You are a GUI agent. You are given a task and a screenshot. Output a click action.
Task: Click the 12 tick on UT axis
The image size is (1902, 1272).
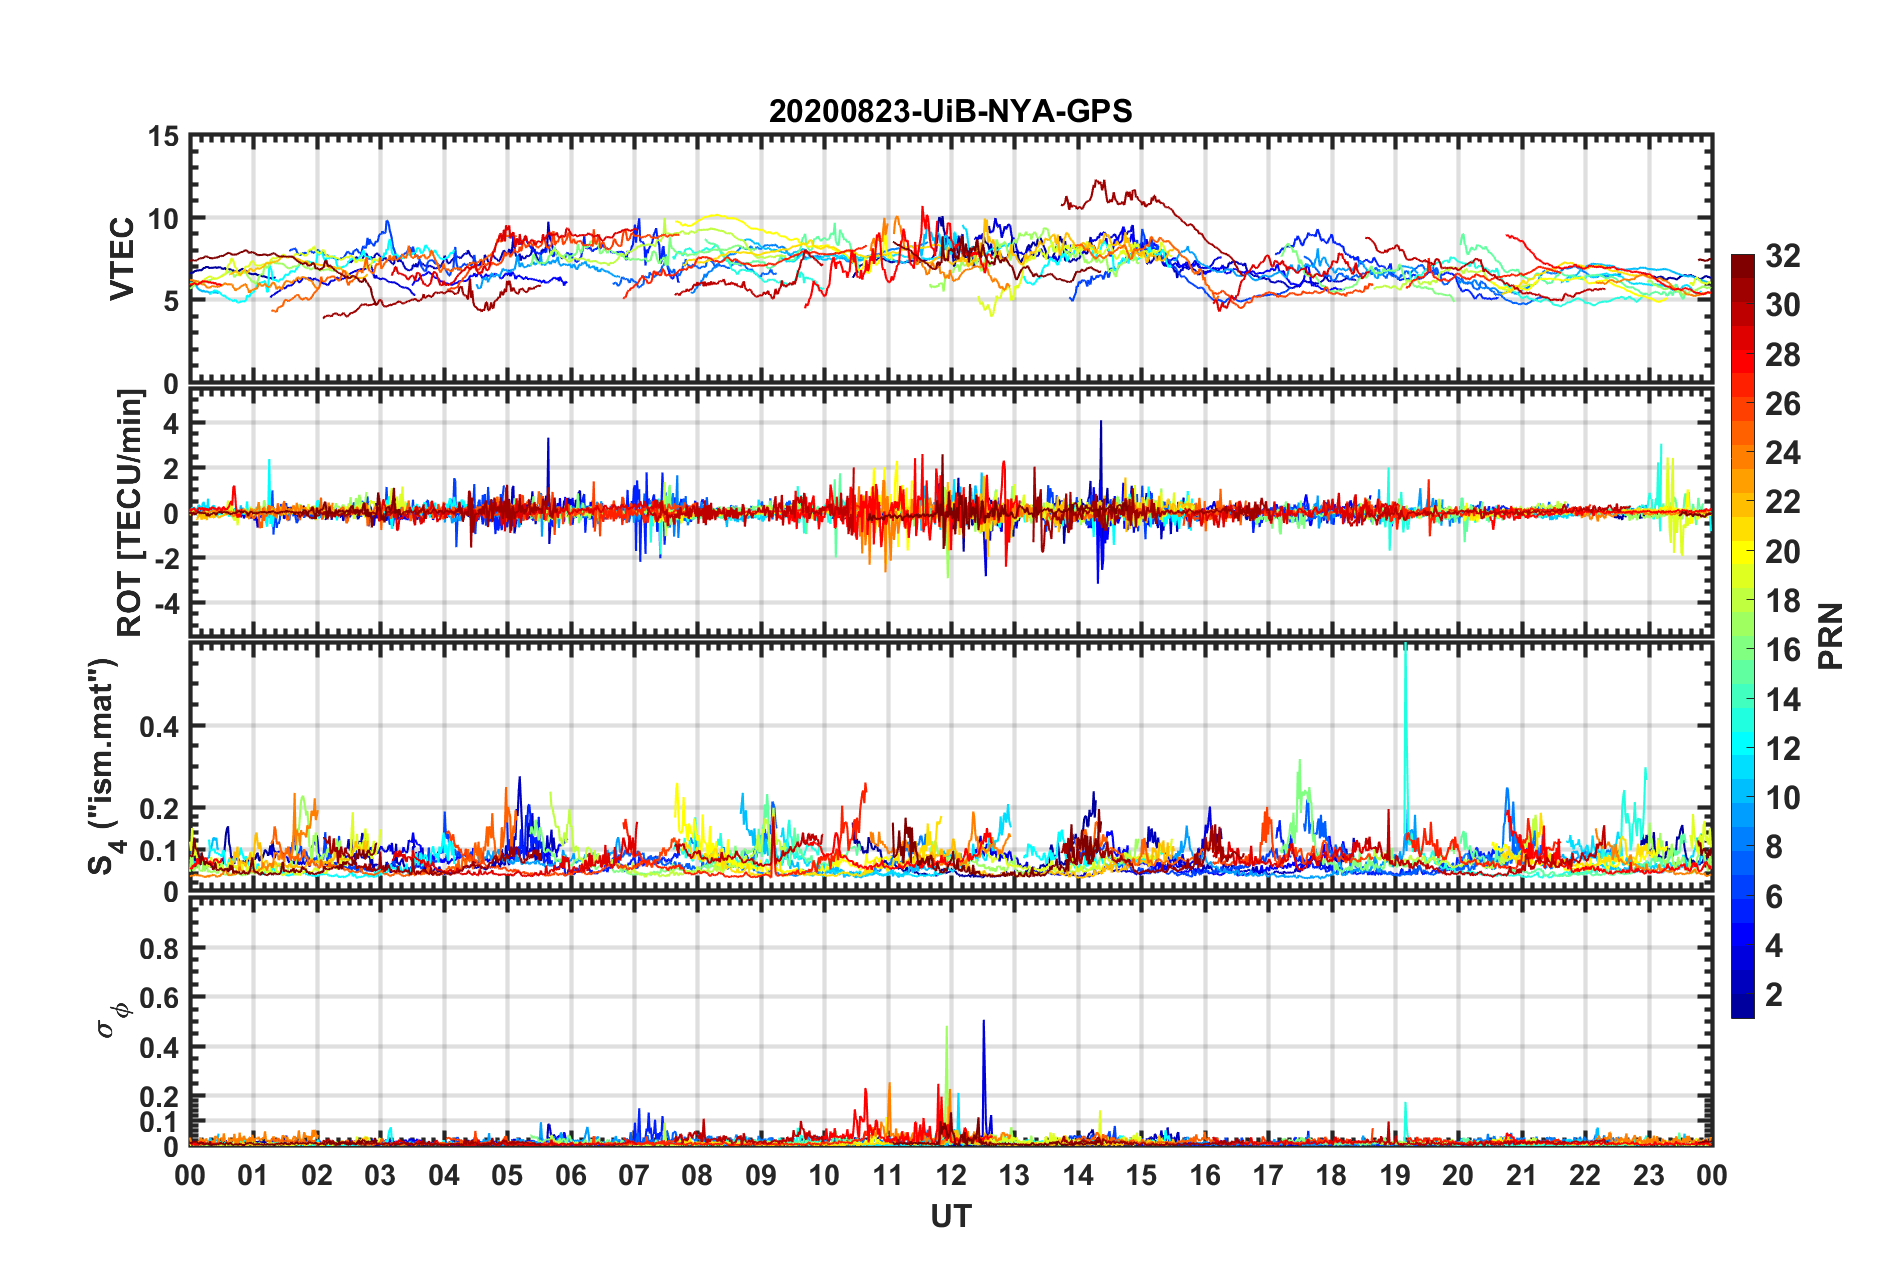coord(951,1175)
